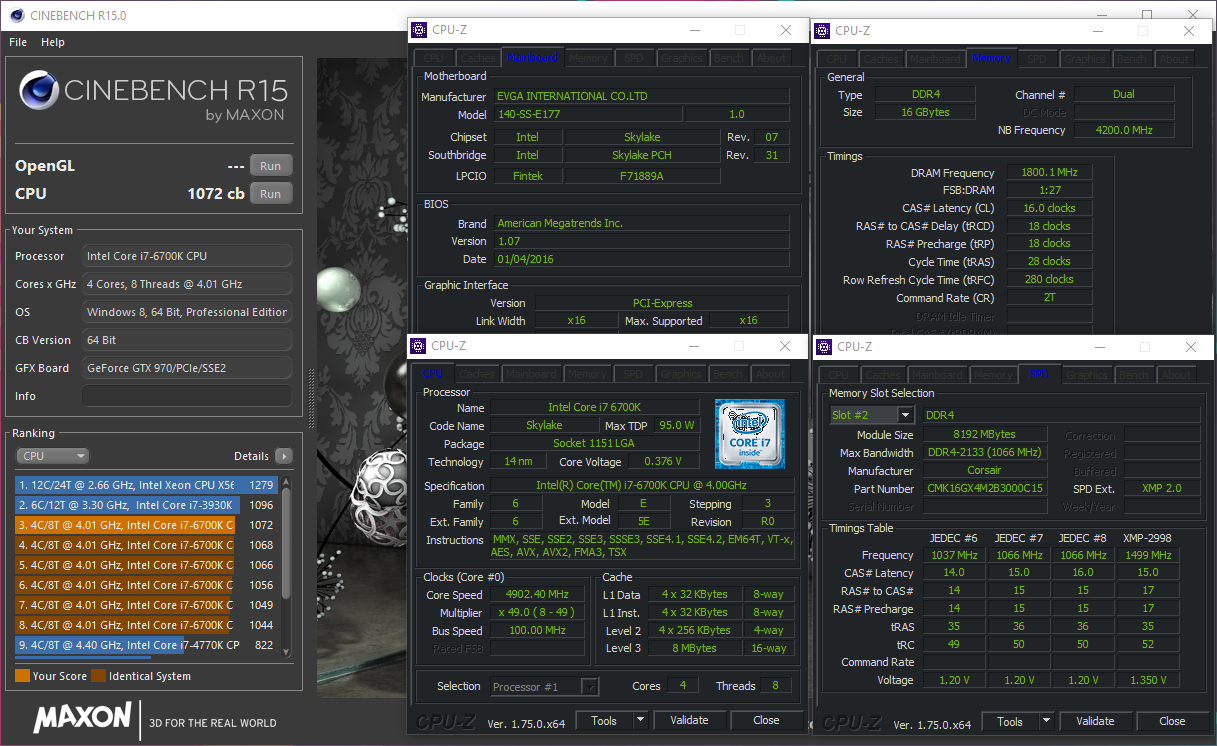Click Close button in the CPU tab window
This screenshot has width=1217, height=746.
pyautogui.click(x=766, y=720)
